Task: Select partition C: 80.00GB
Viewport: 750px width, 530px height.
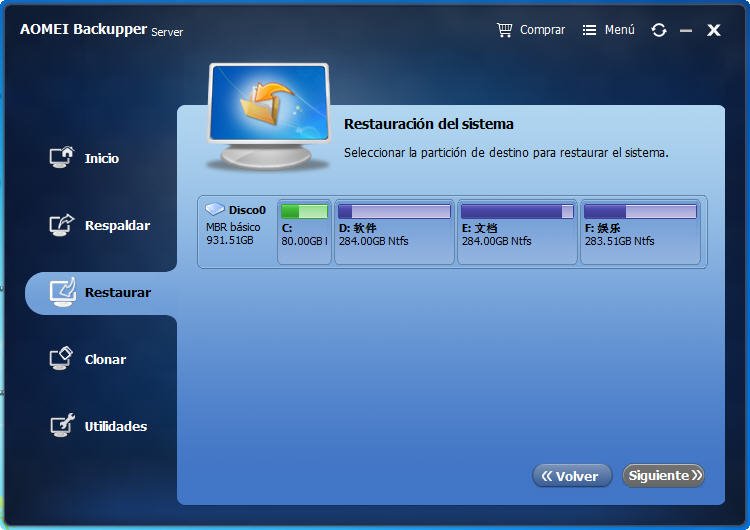Action: (304, 232)
